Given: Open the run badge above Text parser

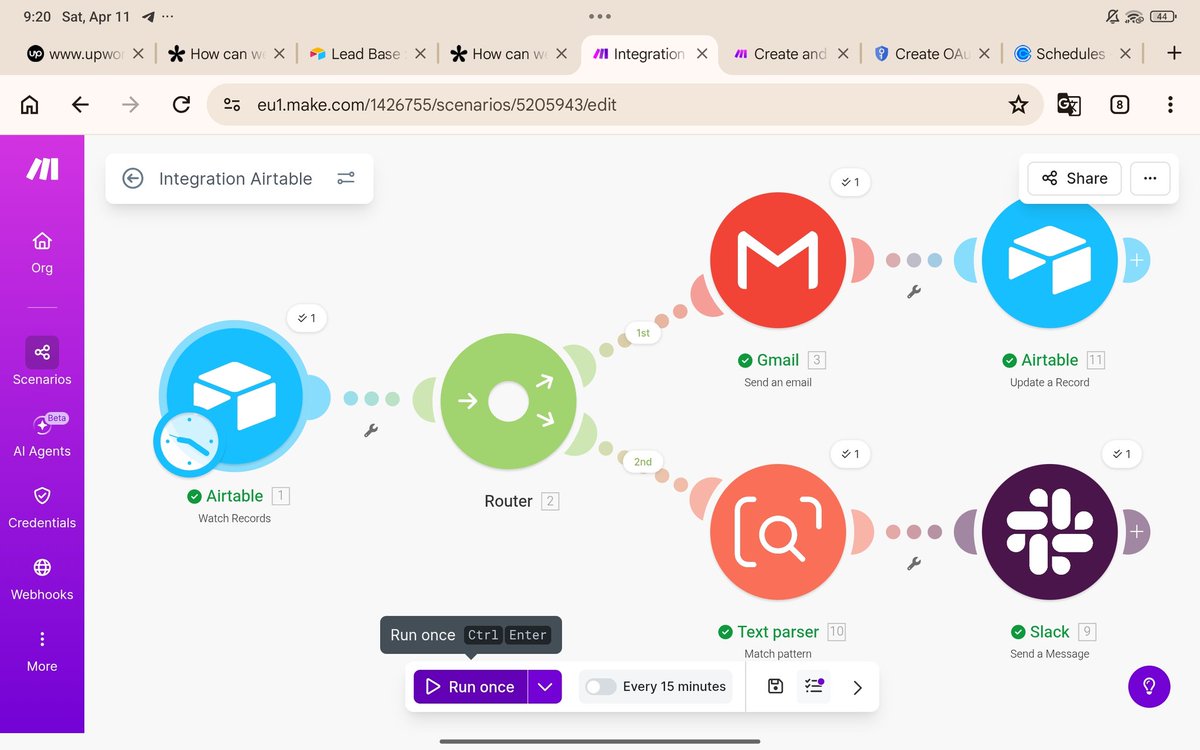Looking at the screenshot, I should point(850,454).
